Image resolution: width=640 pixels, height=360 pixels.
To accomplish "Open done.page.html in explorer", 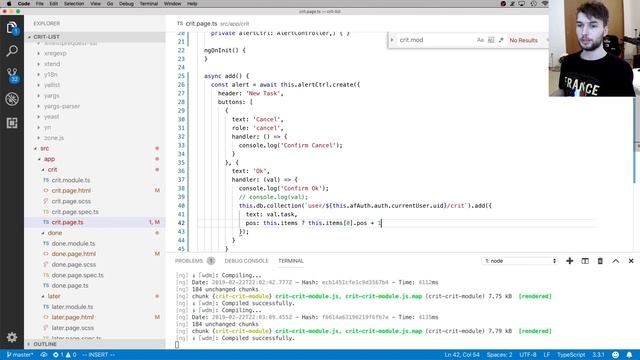I will [73, 254].
